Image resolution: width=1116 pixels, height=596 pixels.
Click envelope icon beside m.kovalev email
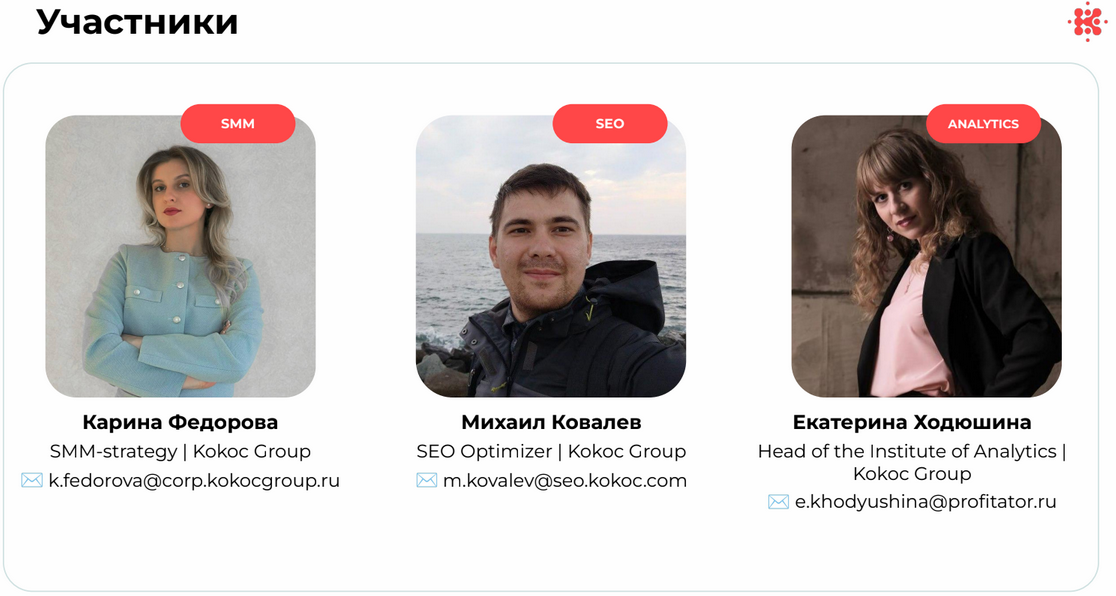[427, 481]
